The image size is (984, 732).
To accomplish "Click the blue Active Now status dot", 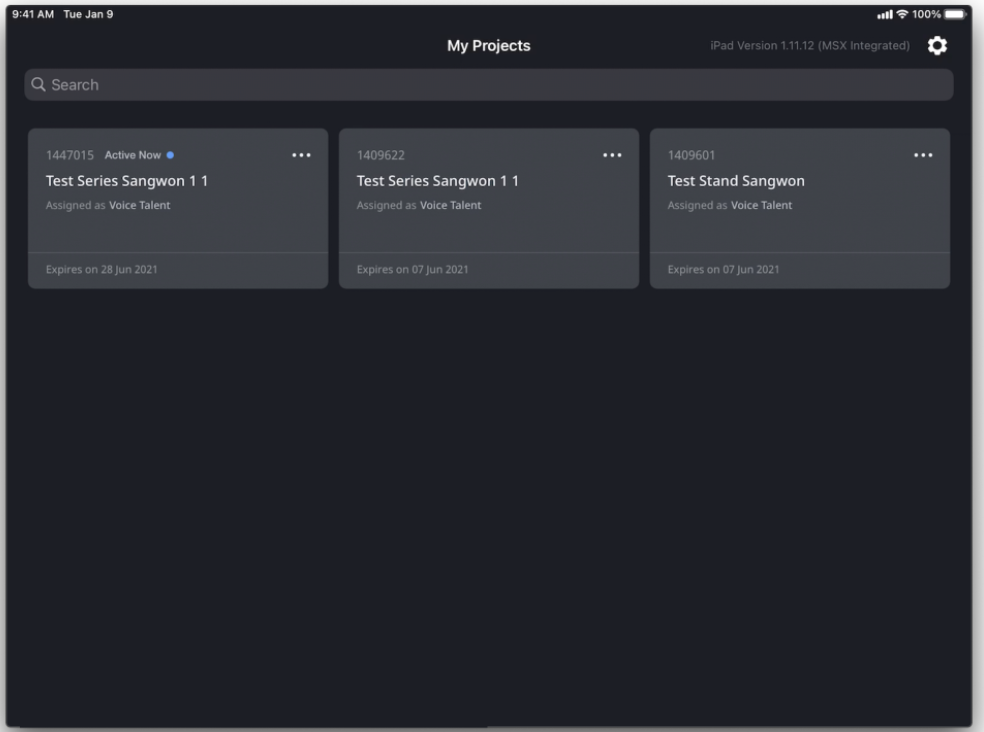I will [x=170, y=155].
